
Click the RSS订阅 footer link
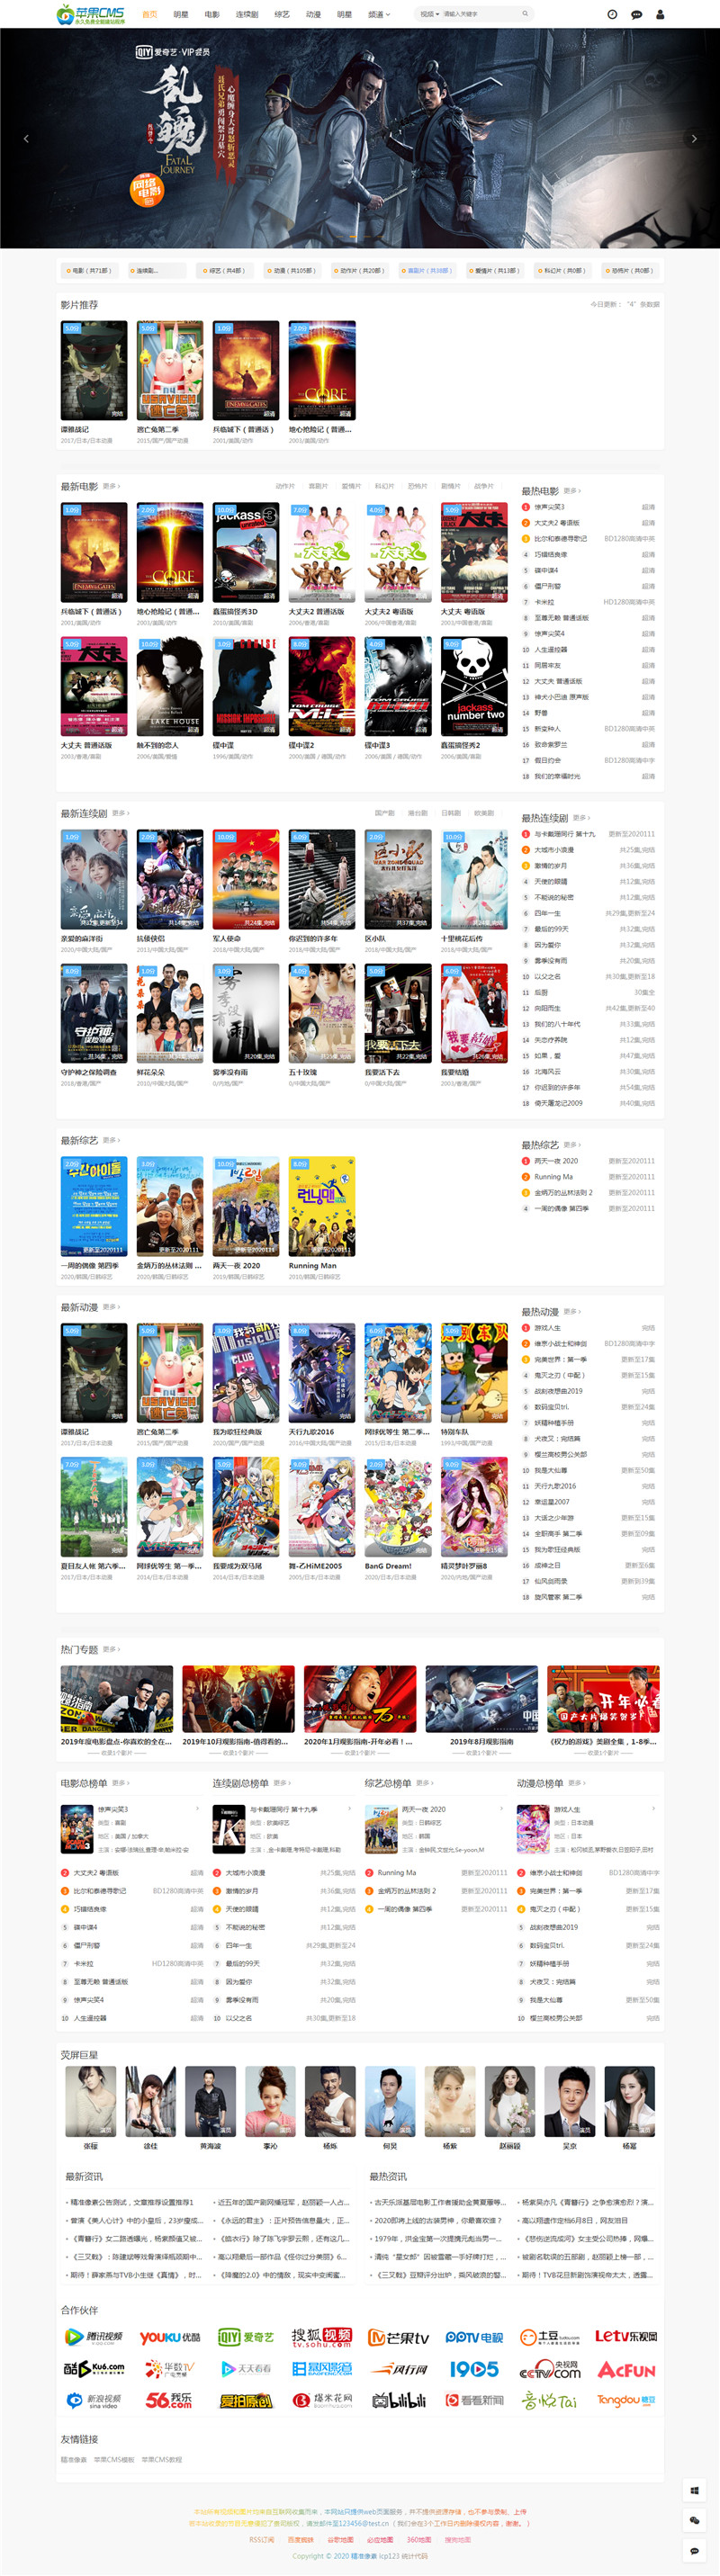click(x=261, y=2539)
